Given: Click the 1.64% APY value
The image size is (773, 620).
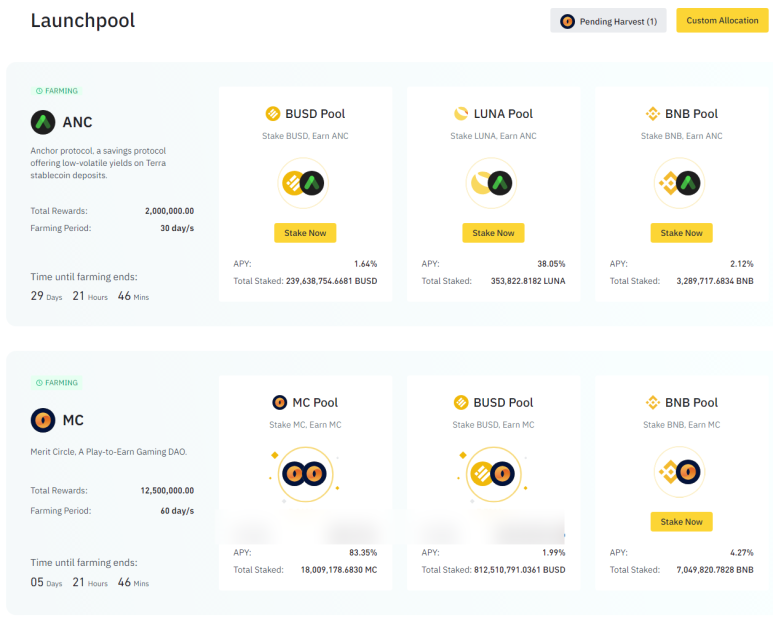Looking at the screenshot, I should [365, 264].
